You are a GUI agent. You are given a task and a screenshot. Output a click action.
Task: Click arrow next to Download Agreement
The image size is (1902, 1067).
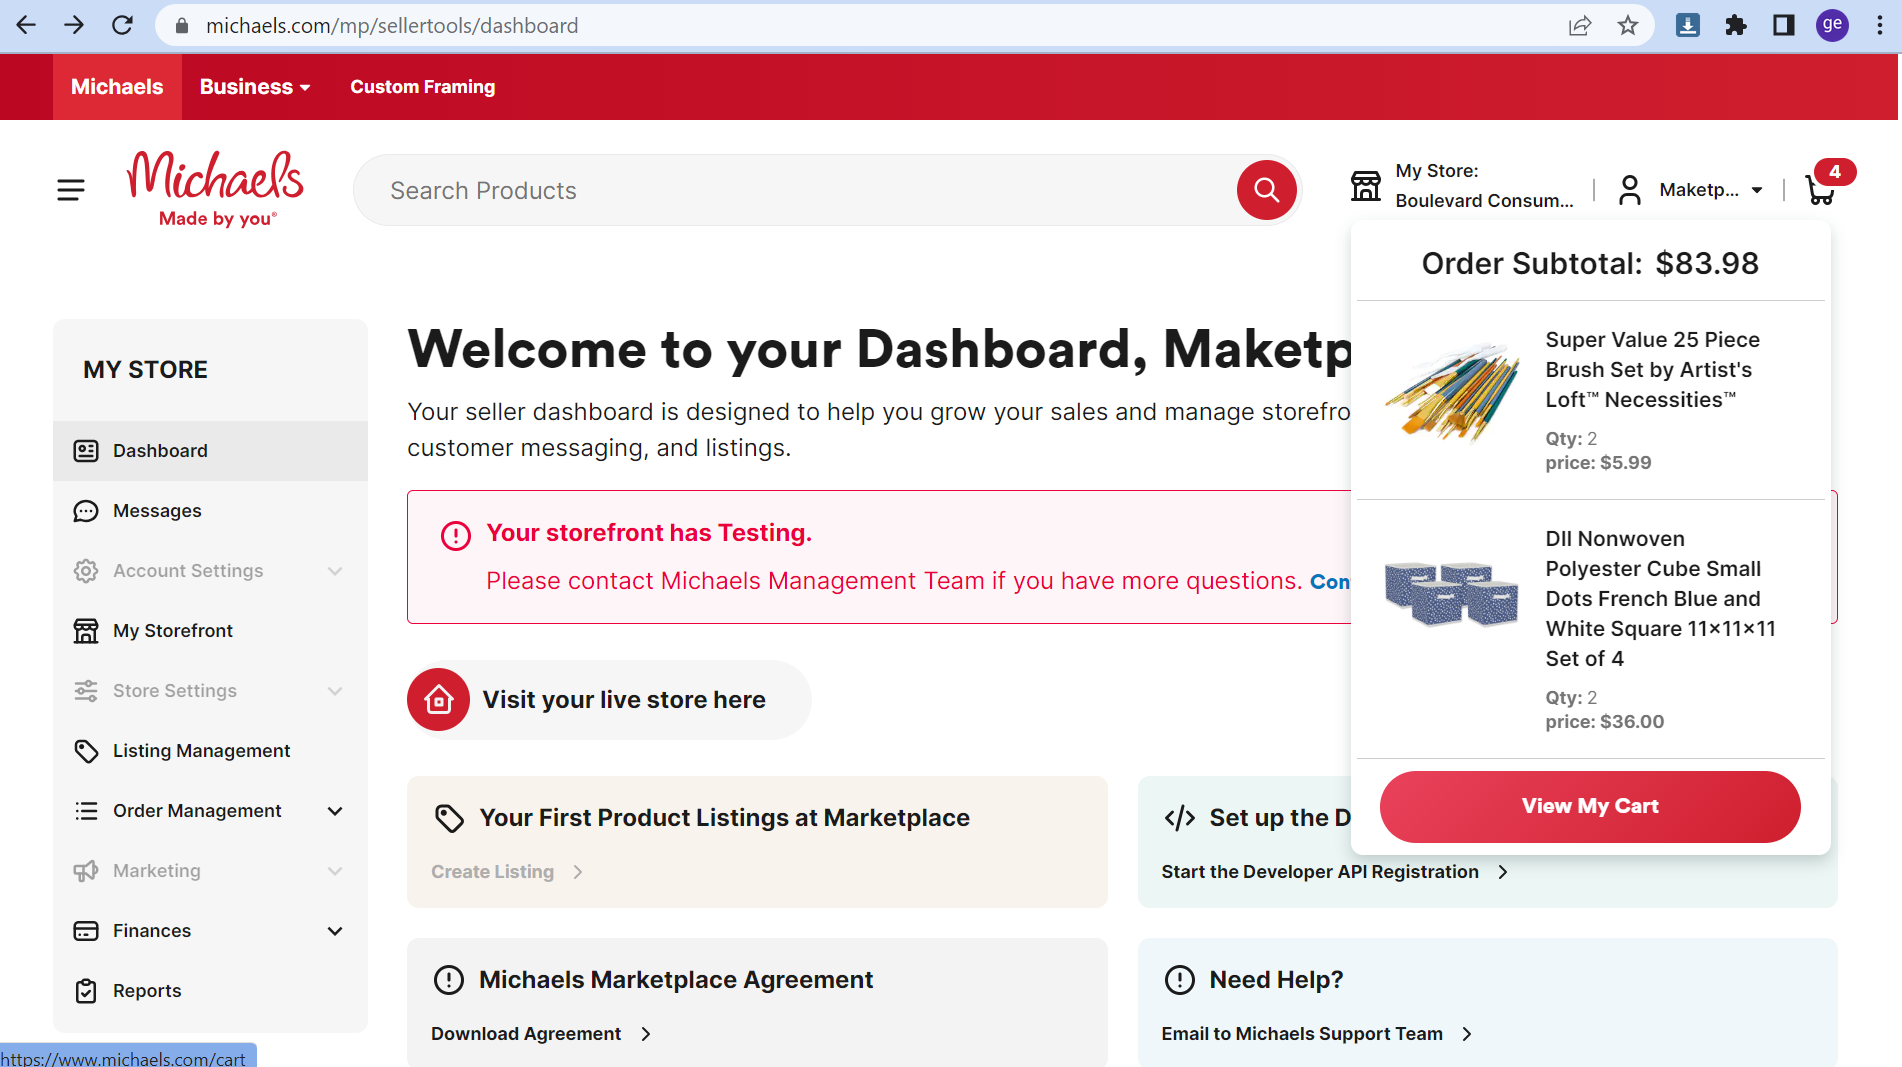click(x=646, y=1034)
